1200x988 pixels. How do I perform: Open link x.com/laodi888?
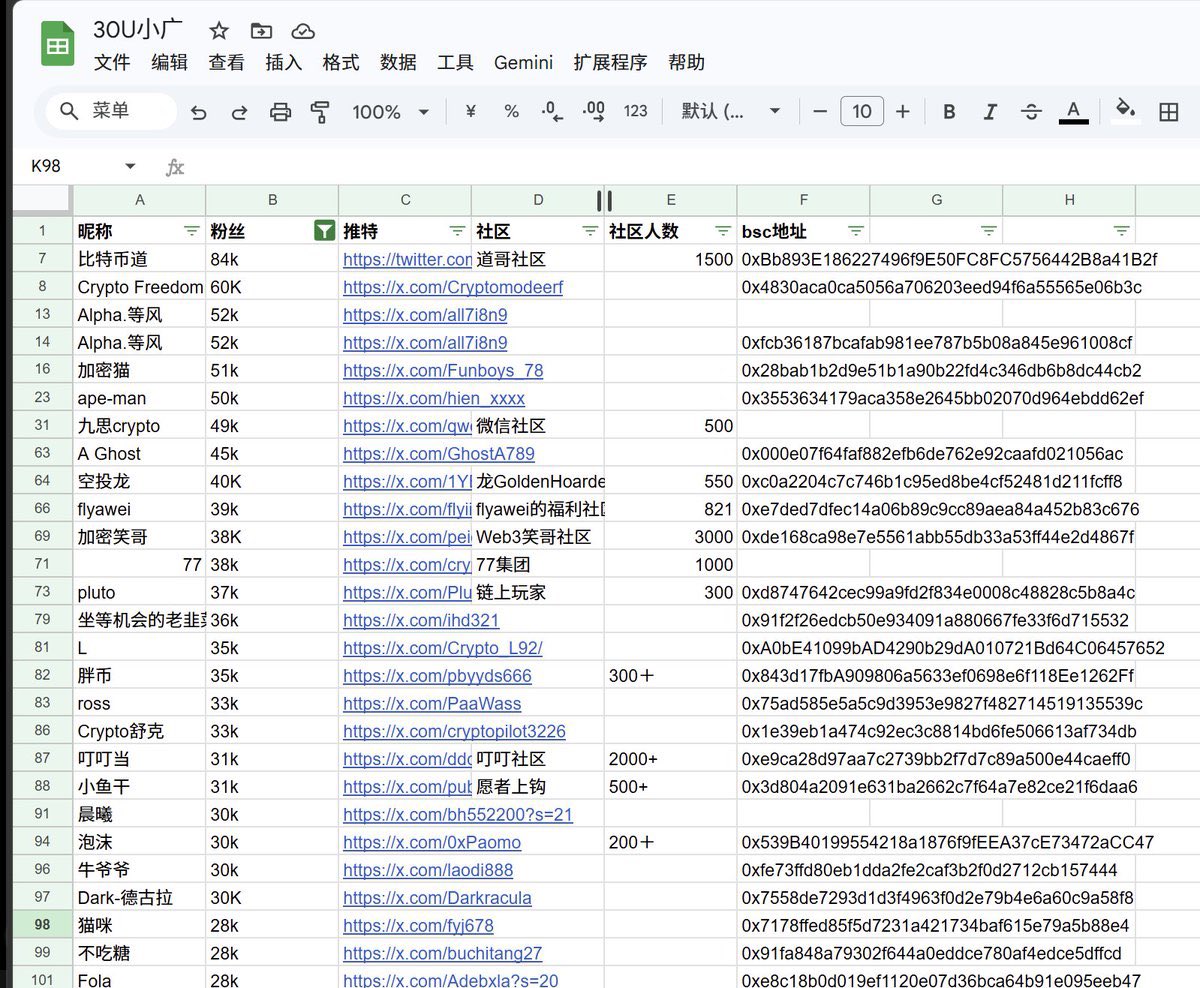[x=428, y=870]
